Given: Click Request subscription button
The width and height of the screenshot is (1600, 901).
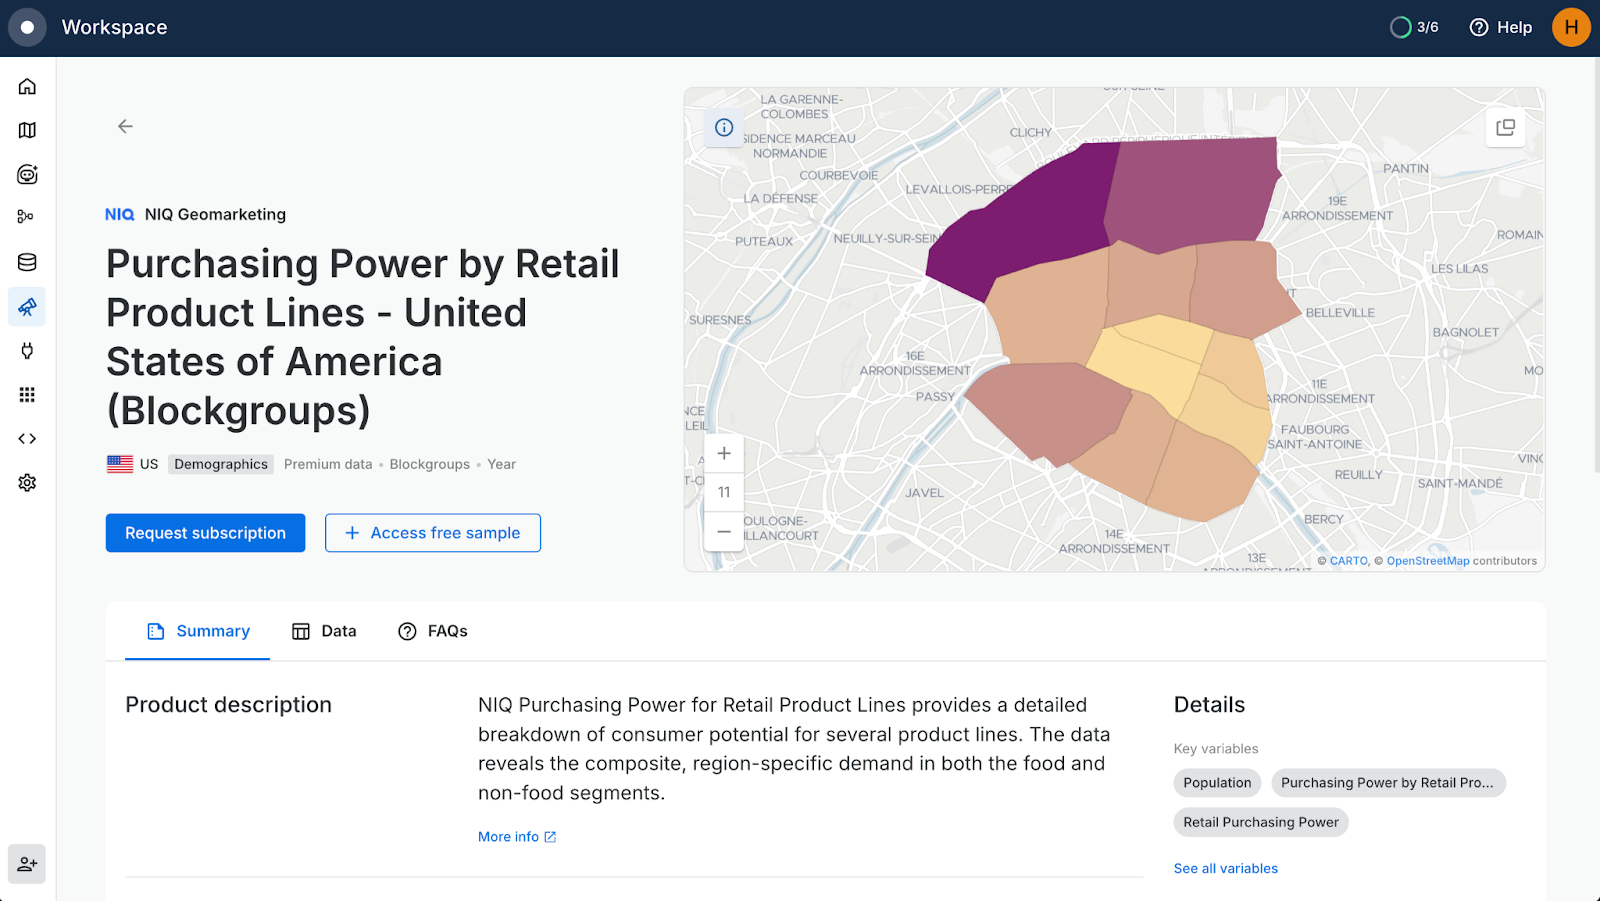Looking at the screenshot, I should click(205, 533).
